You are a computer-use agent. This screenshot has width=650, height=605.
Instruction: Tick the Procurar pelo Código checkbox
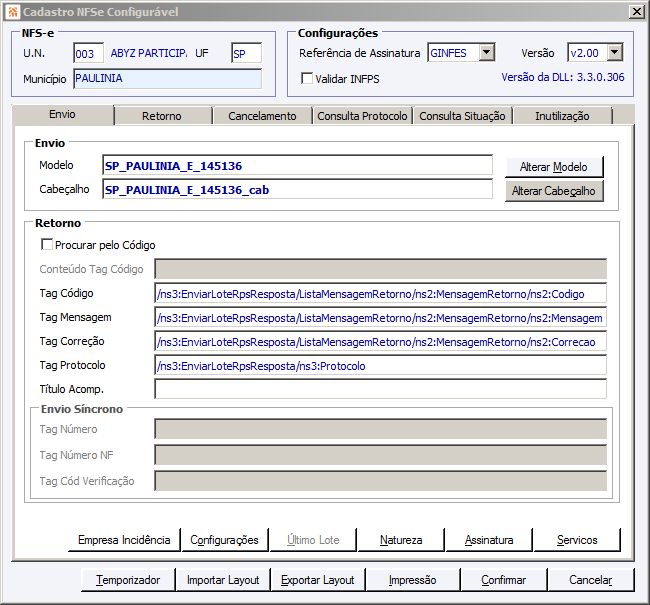(x=47, y=244)
